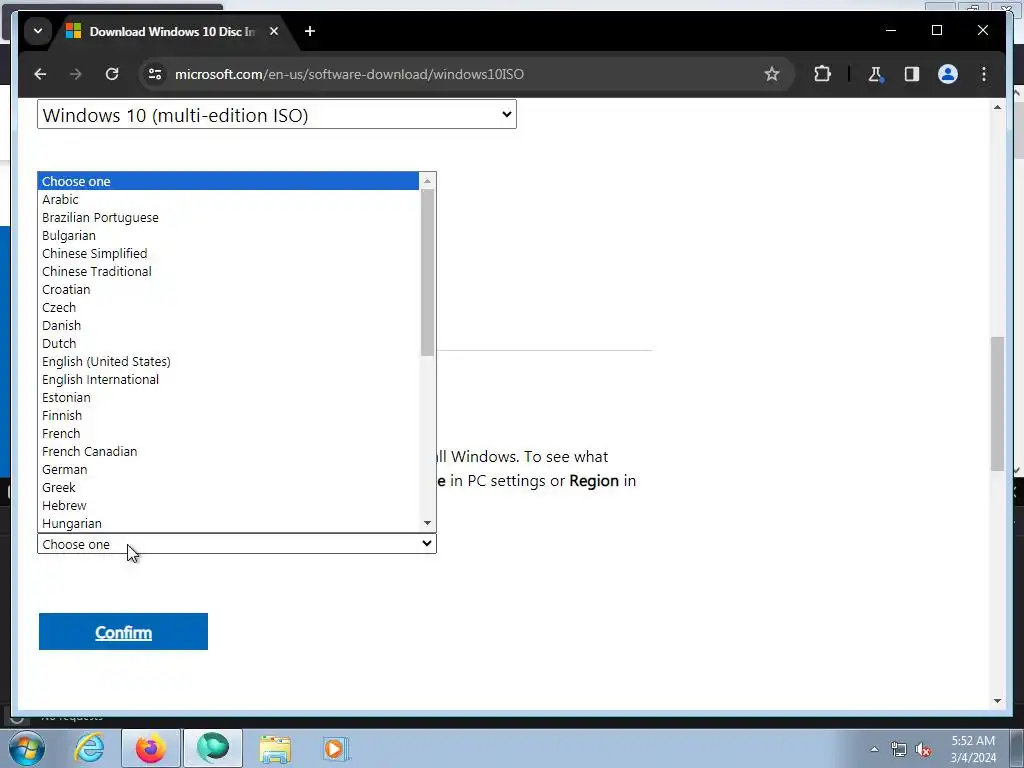Show hidden system tray icons

pyautogui.click(x=874, y=749)
